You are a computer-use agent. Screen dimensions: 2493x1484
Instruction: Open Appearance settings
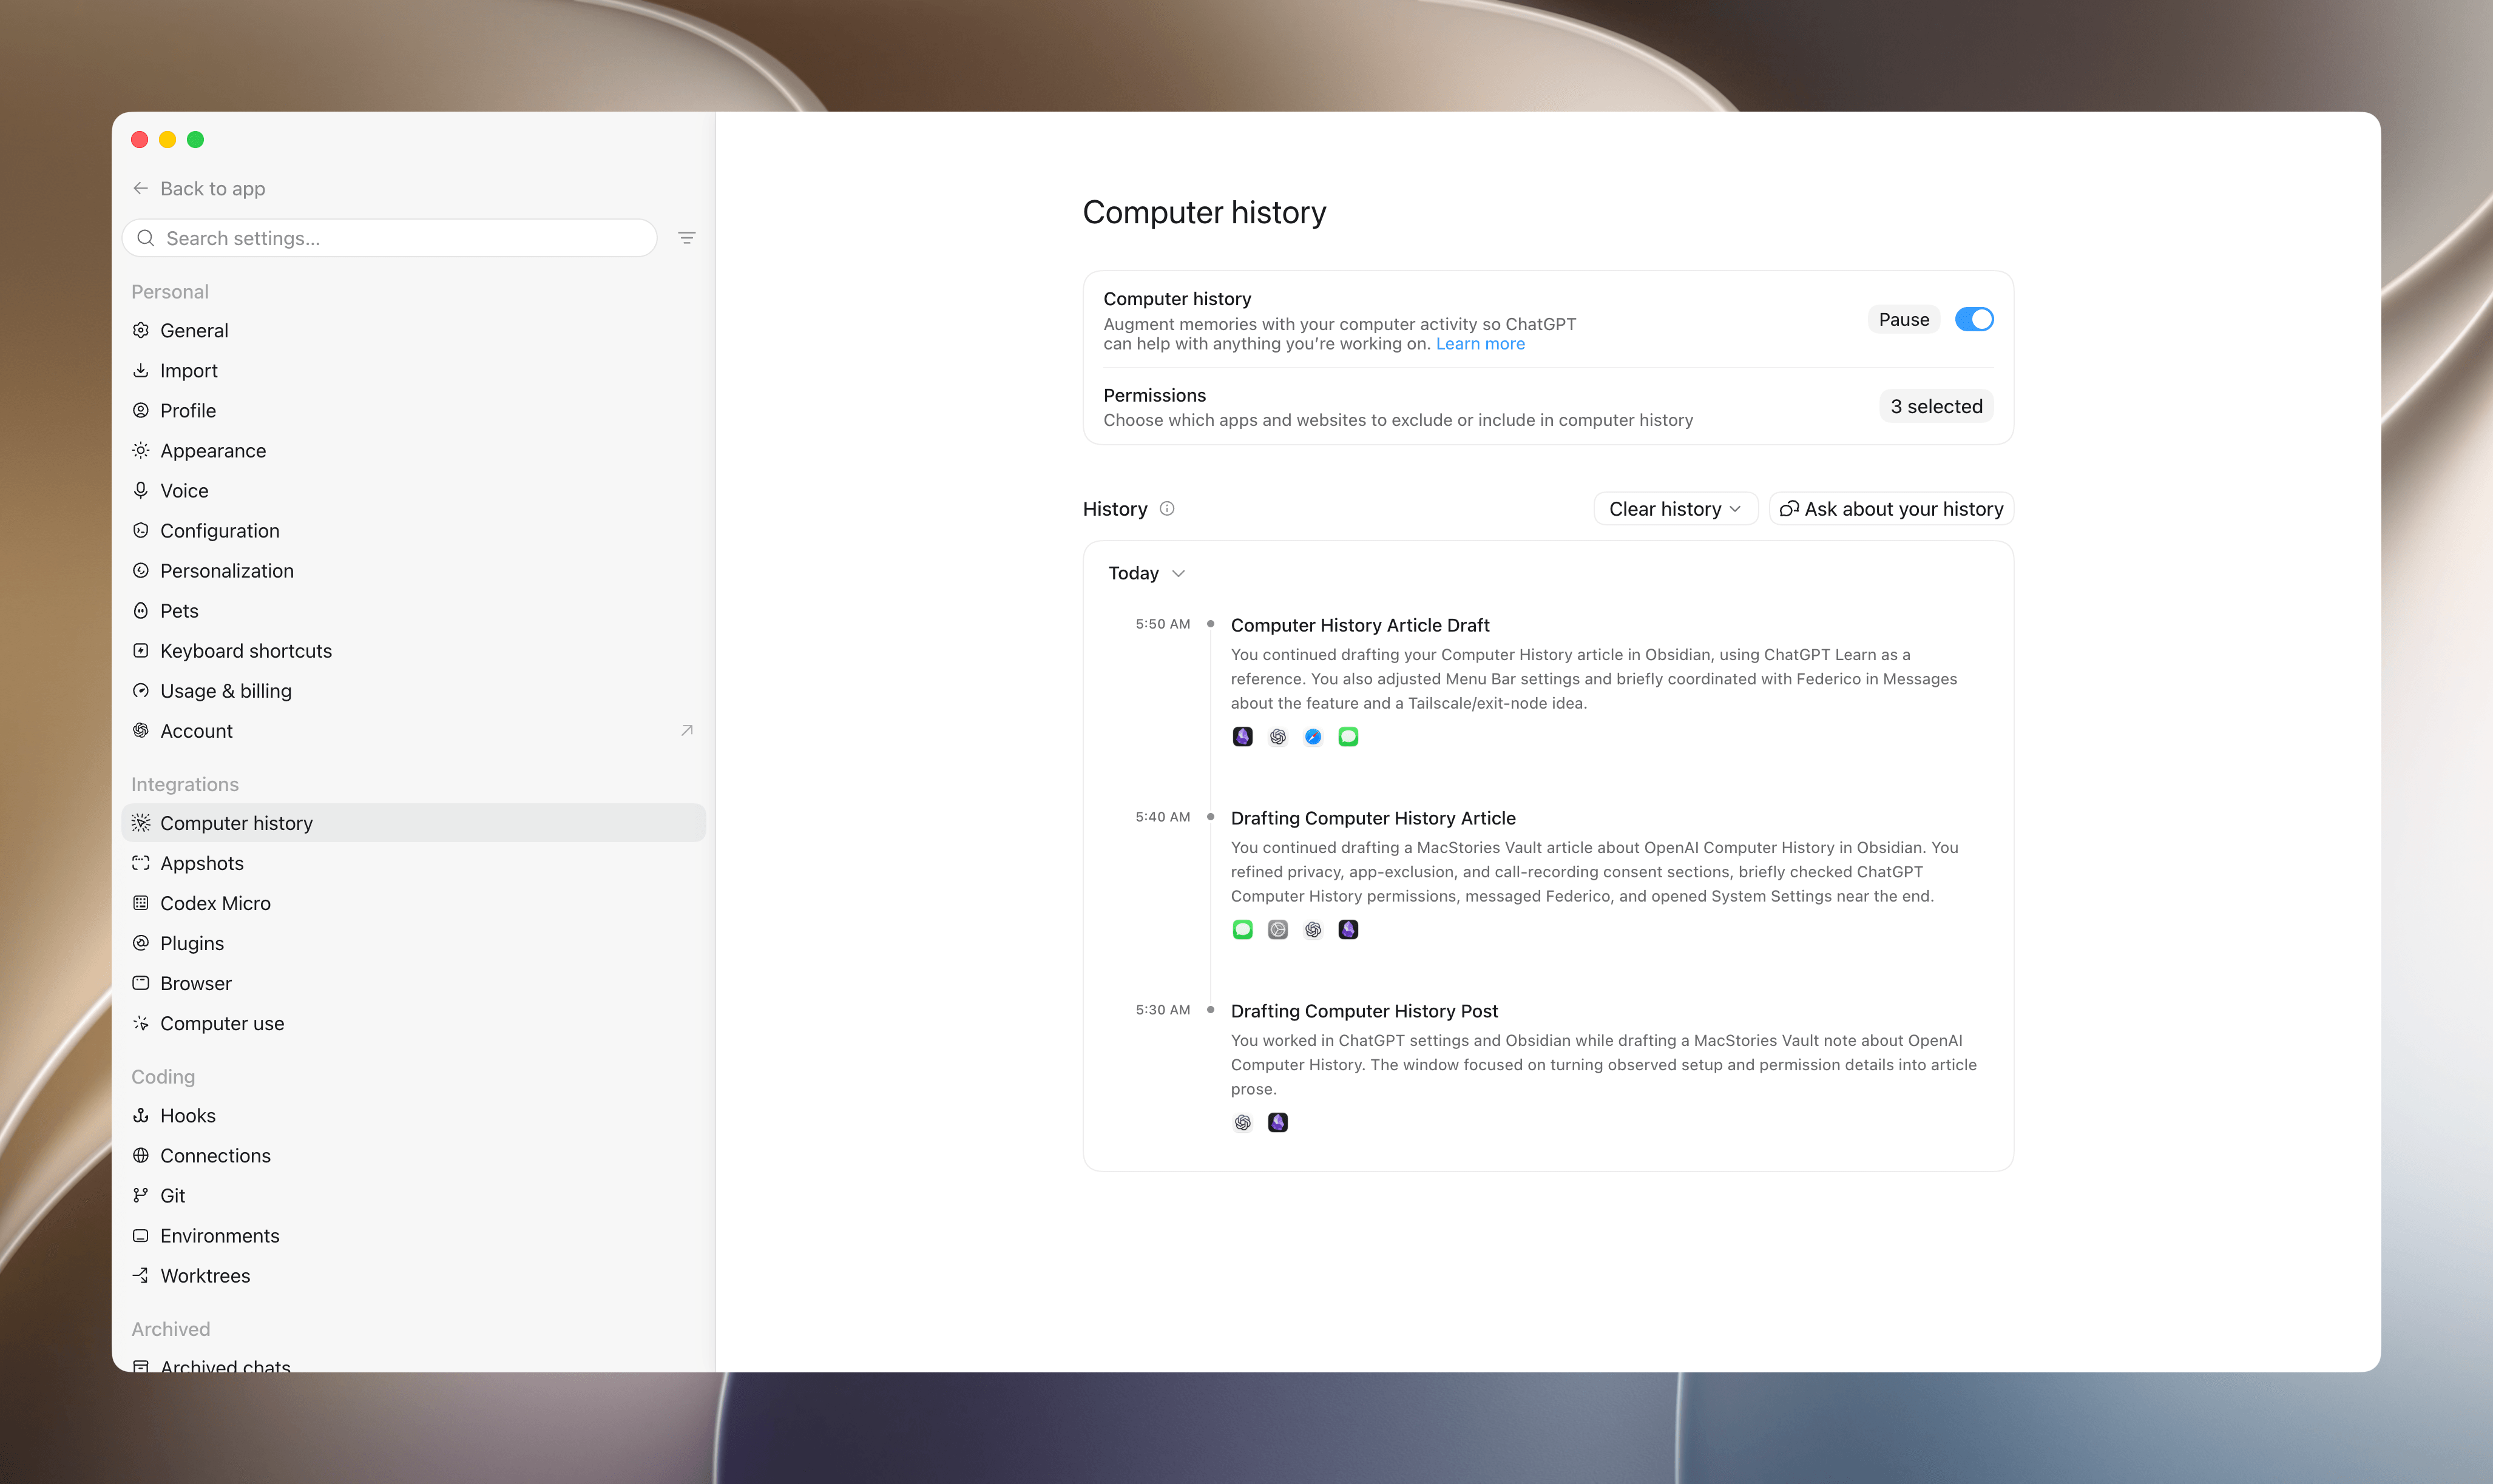(x=413, y=451)
